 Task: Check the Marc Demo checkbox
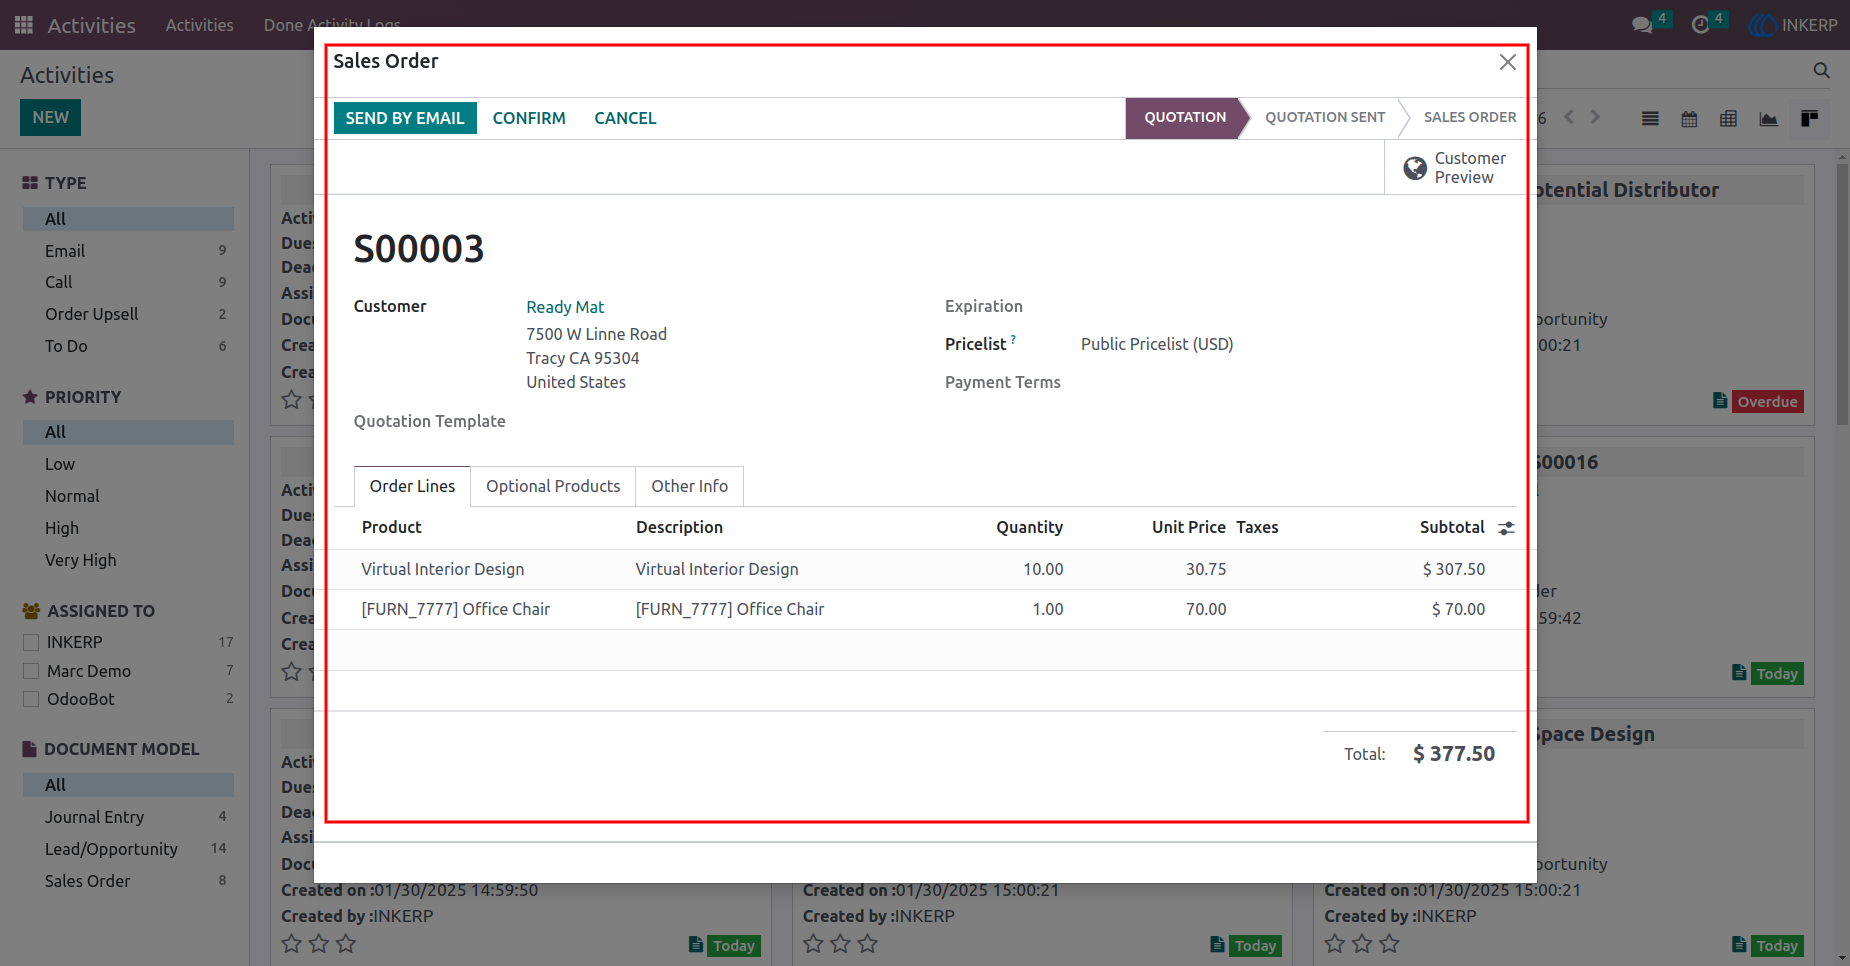tap(31, 671)
